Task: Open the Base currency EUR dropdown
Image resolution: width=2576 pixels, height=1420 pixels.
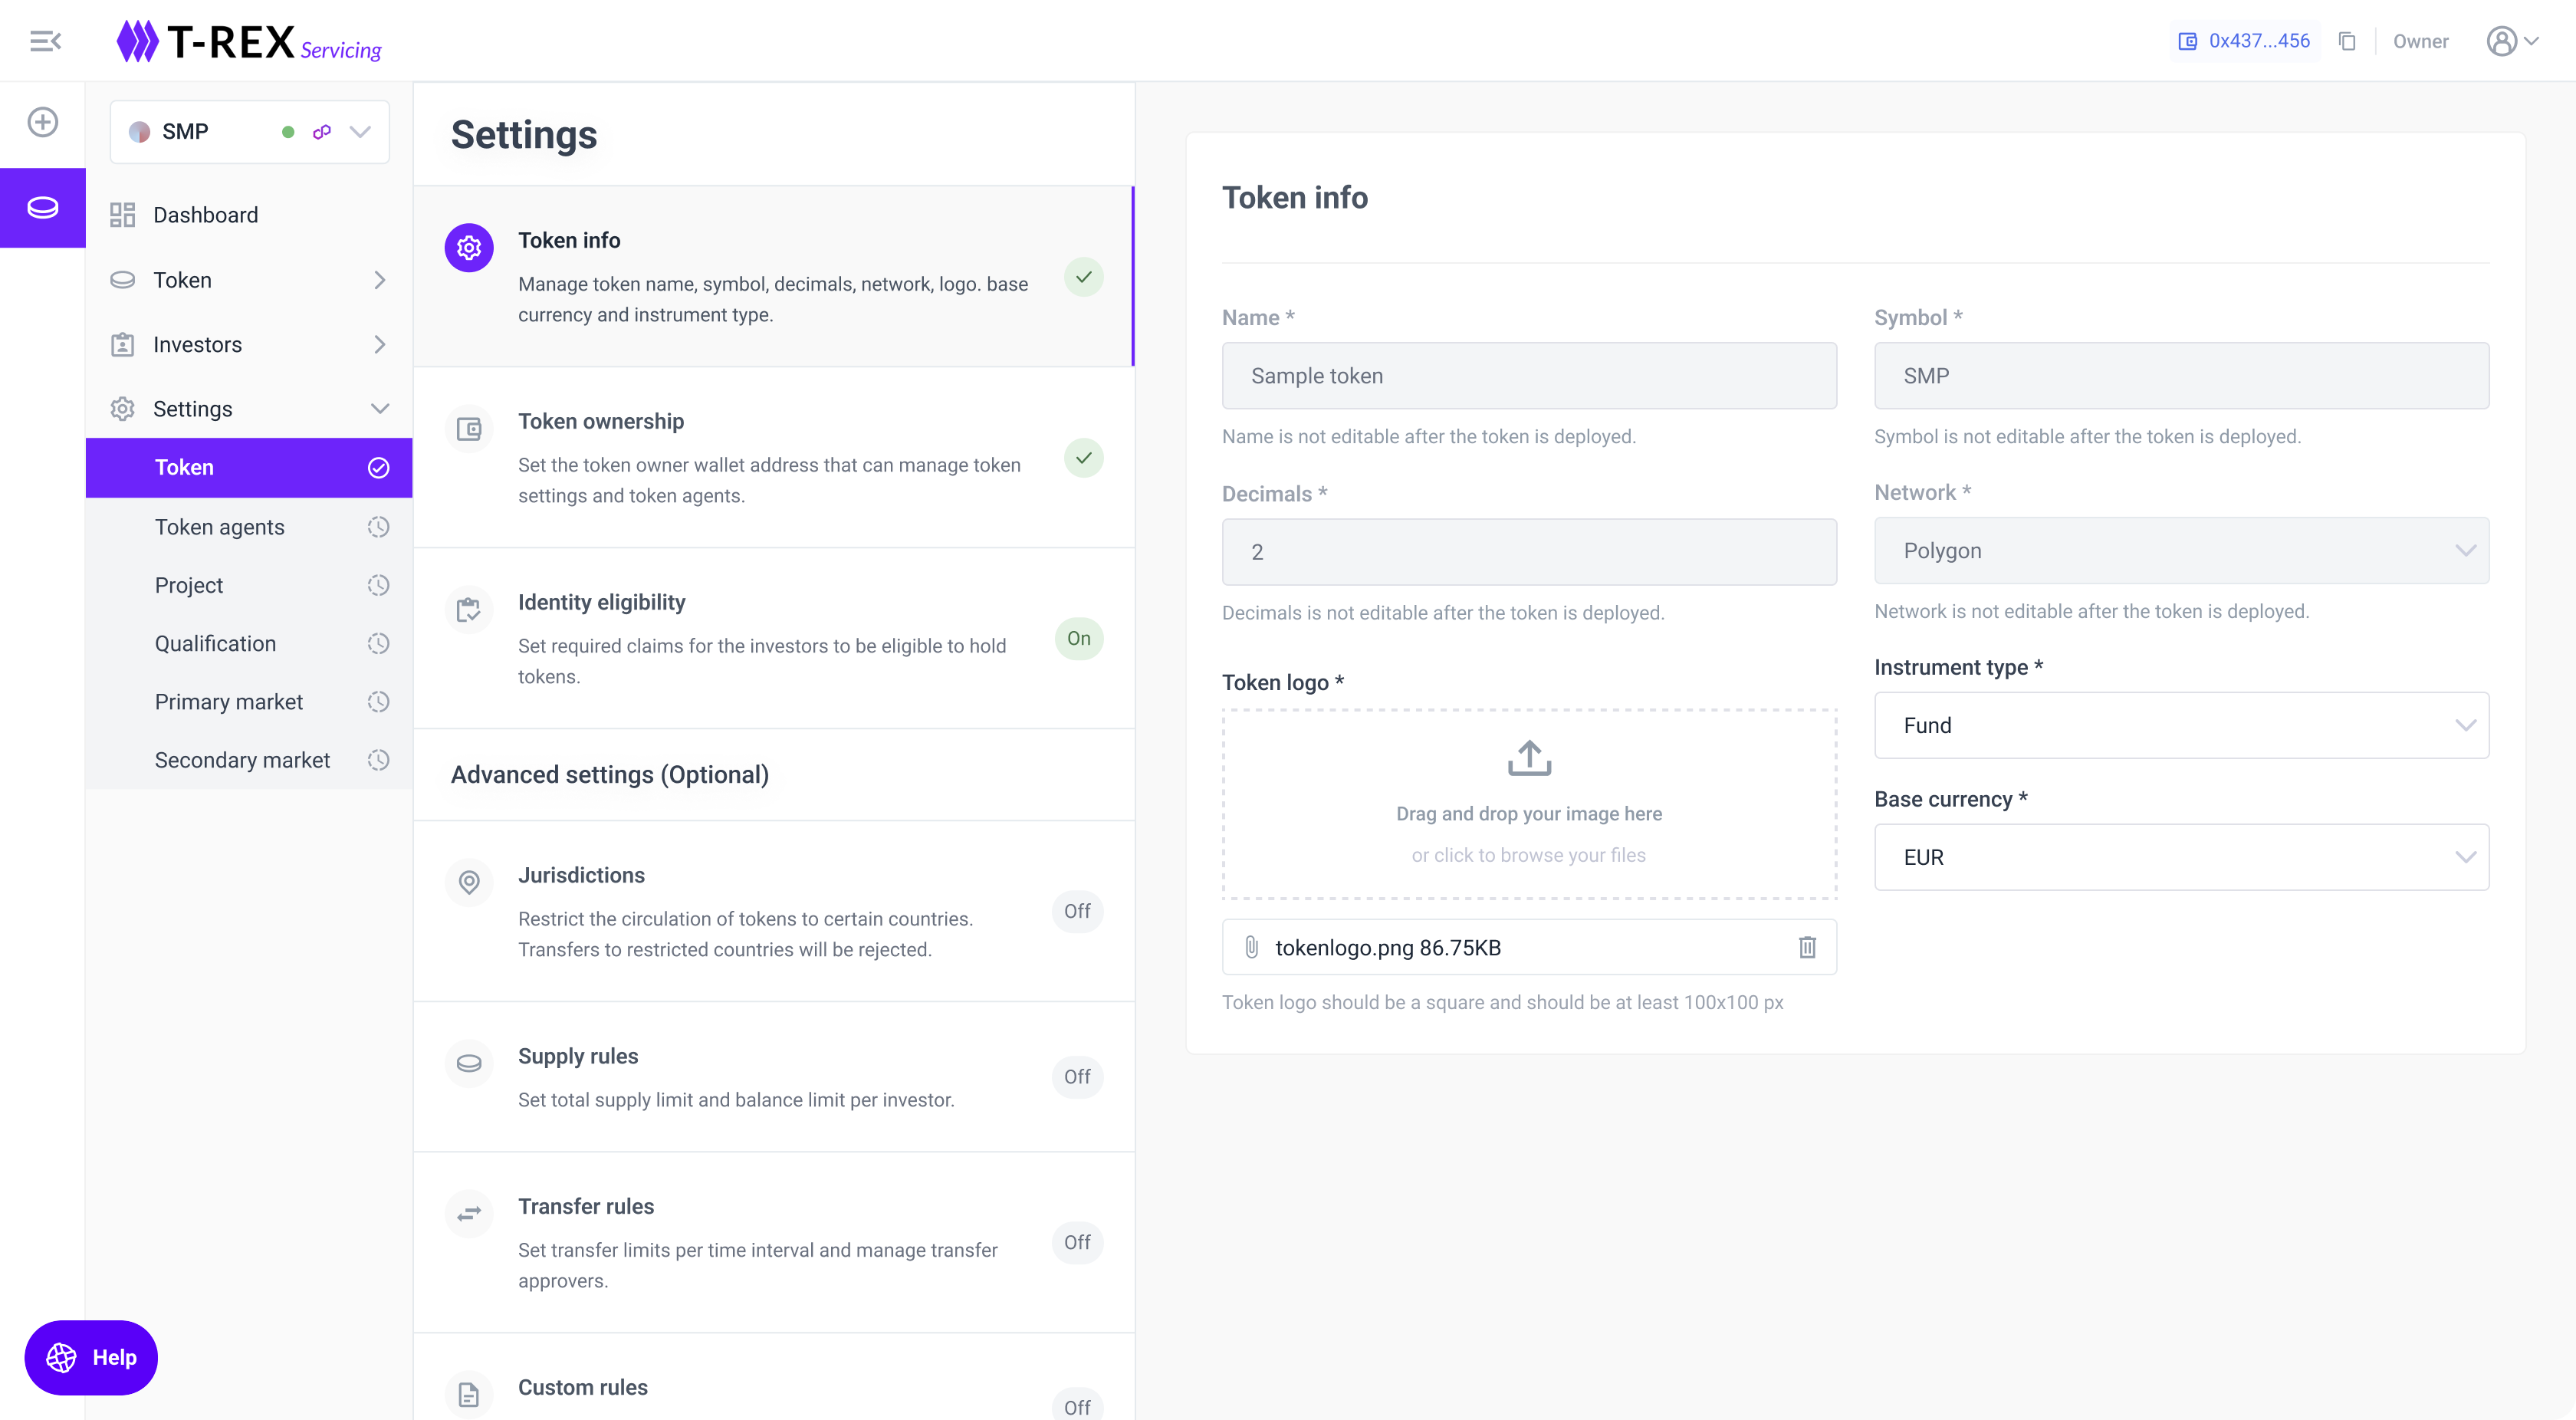Action: coord(2180,857)
